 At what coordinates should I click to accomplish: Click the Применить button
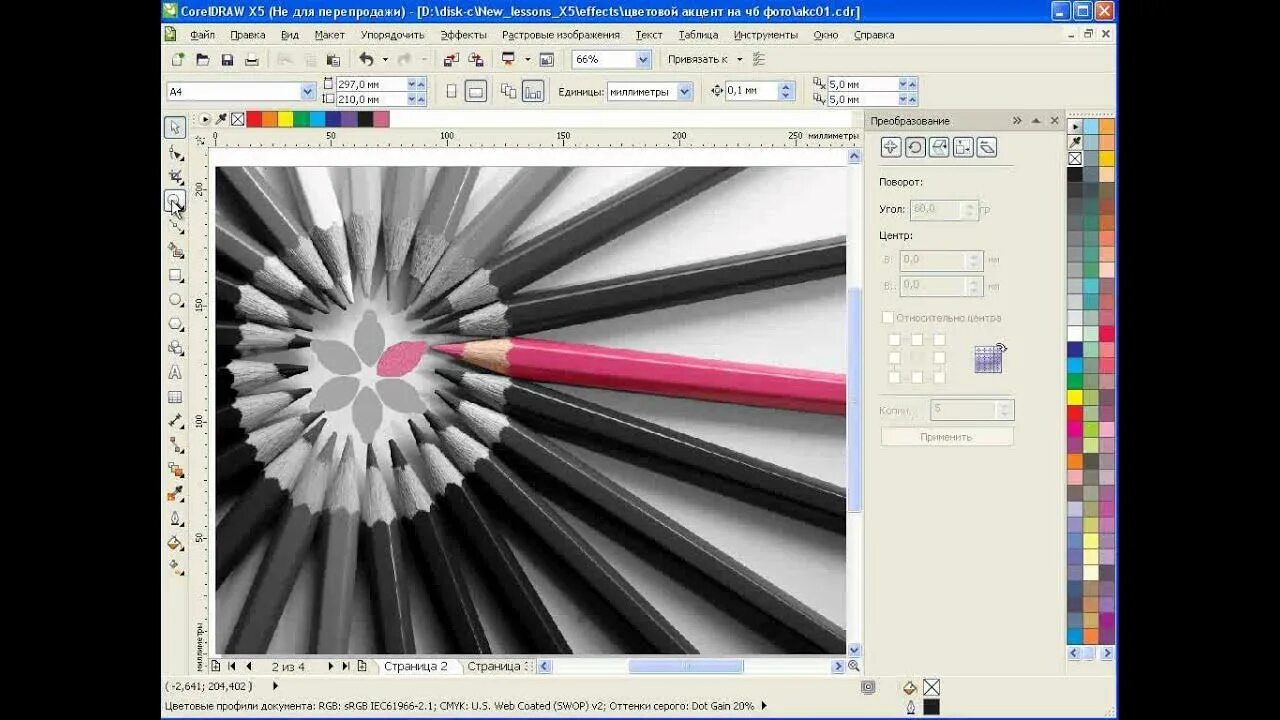click(946, 437)
